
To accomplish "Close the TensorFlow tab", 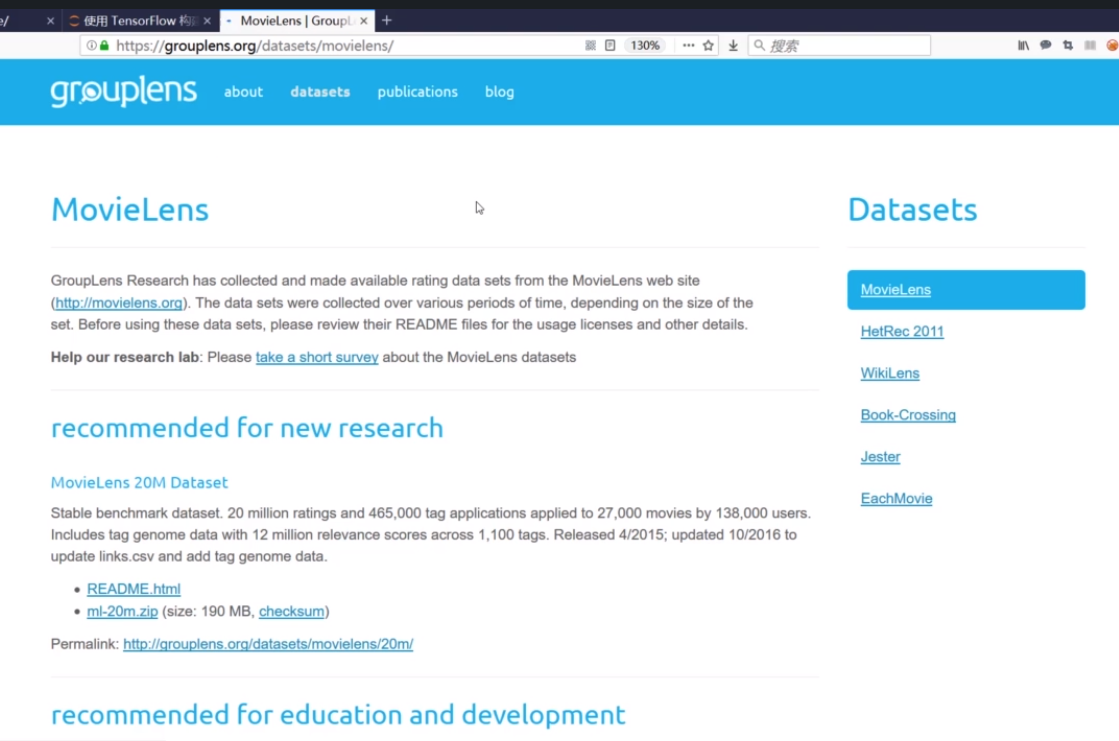I will pyautogui.click(x=207, y=21).
